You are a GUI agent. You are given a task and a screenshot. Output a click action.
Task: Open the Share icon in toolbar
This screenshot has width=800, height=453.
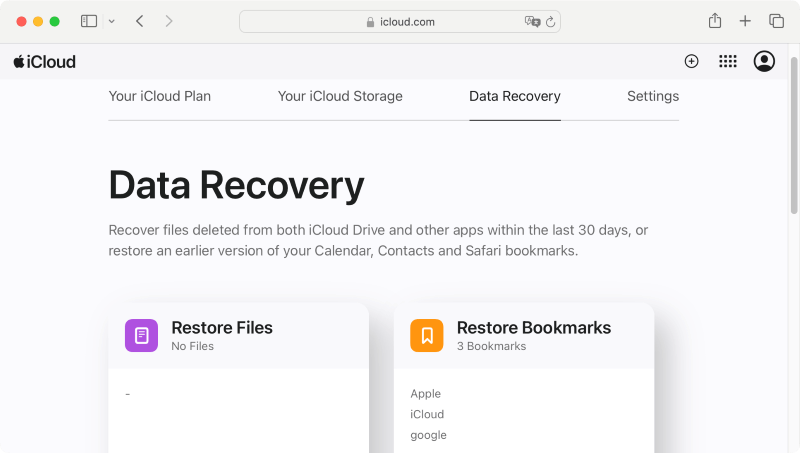click(x=715, y=20)
